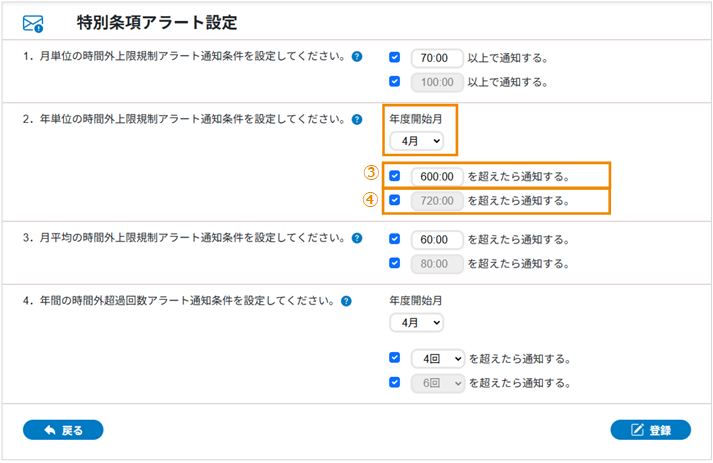The height and width of the screenshot is (463, 713).
Task: Open the 年度開始月 dropdown in section 4
Action: click(x=416, y=322)
